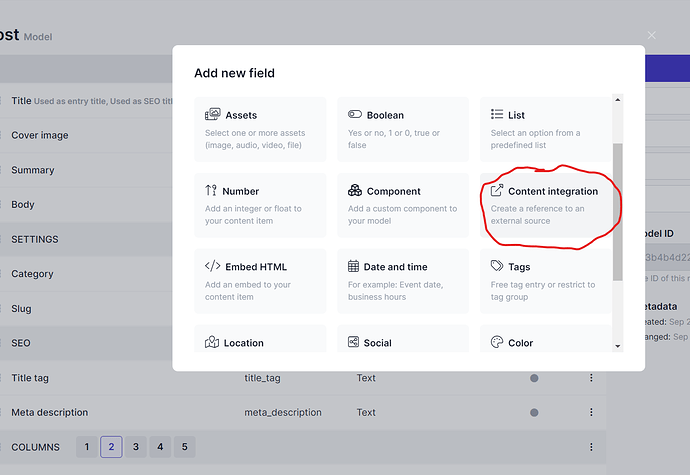This screenshot has height=475, width=690.
Task: Click the grey status dot for Title tag
Action: [534, 378]
